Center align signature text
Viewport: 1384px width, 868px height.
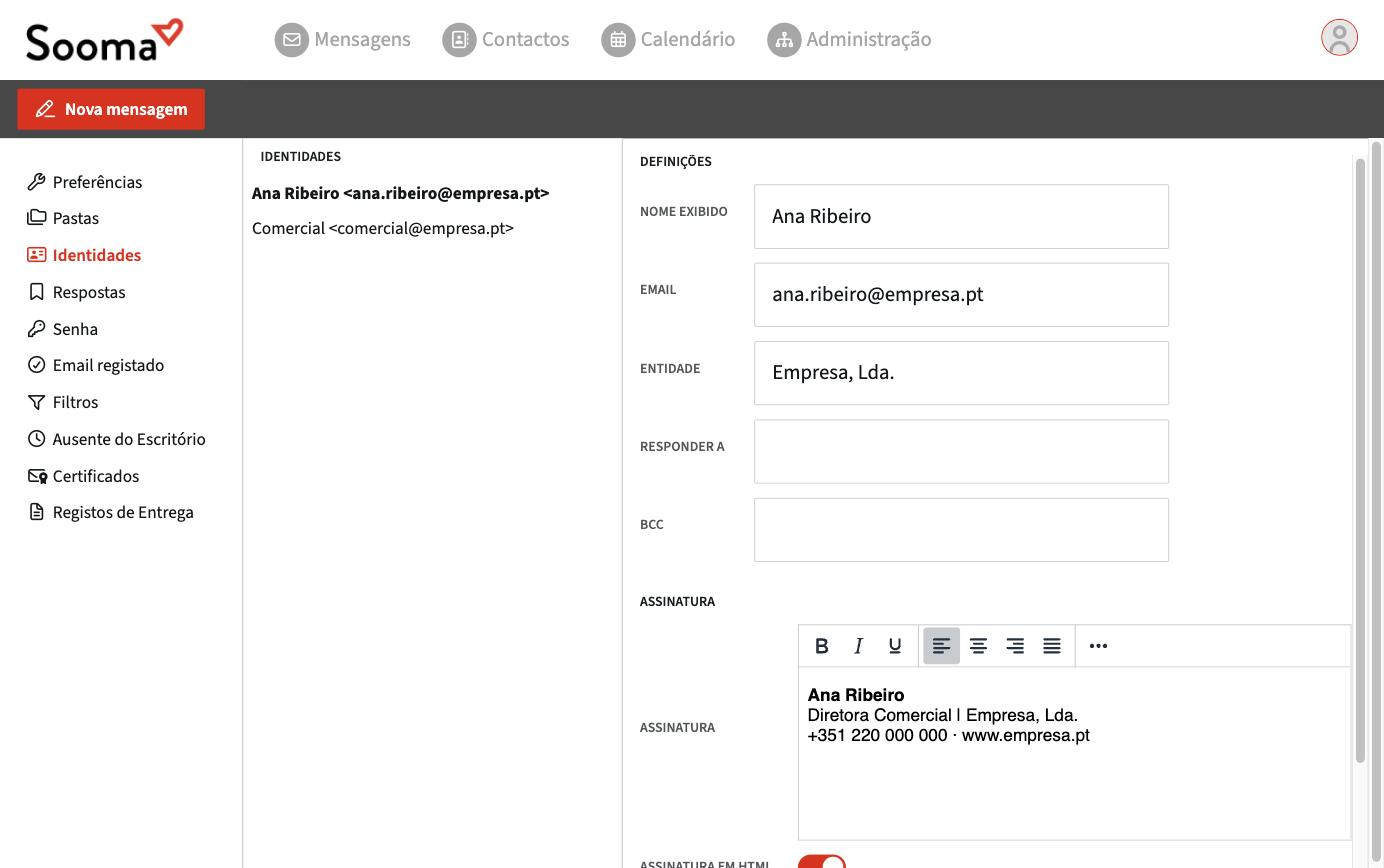click(978, 646)
